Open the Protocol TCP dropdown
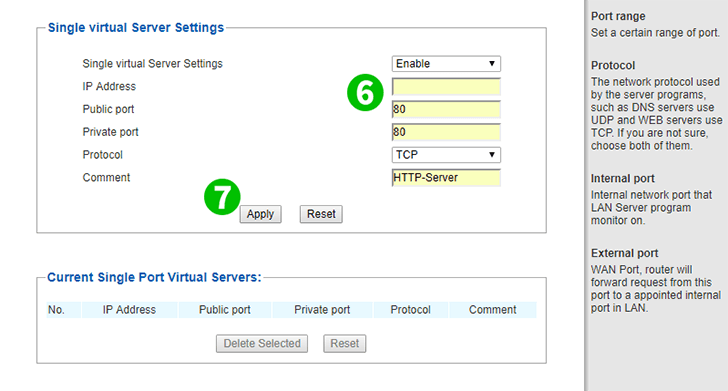The height and width of the screenshot is (391, 728). (446, 155)
